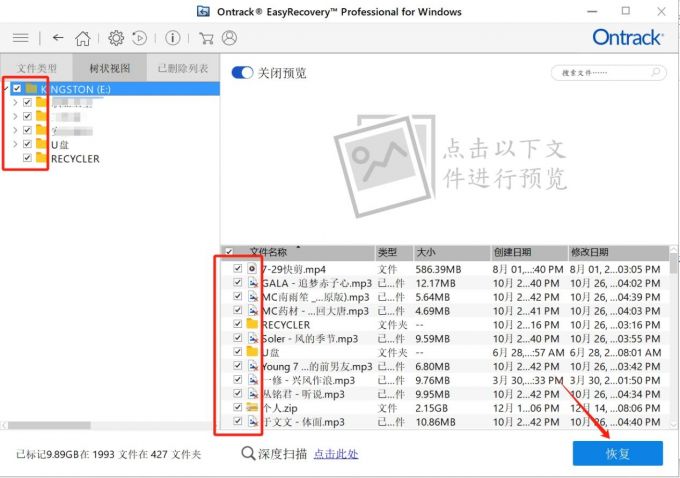The image size is (680, 478).
Task: Expand the first blurred folder under KINGSTON
Action: (15, 102)
